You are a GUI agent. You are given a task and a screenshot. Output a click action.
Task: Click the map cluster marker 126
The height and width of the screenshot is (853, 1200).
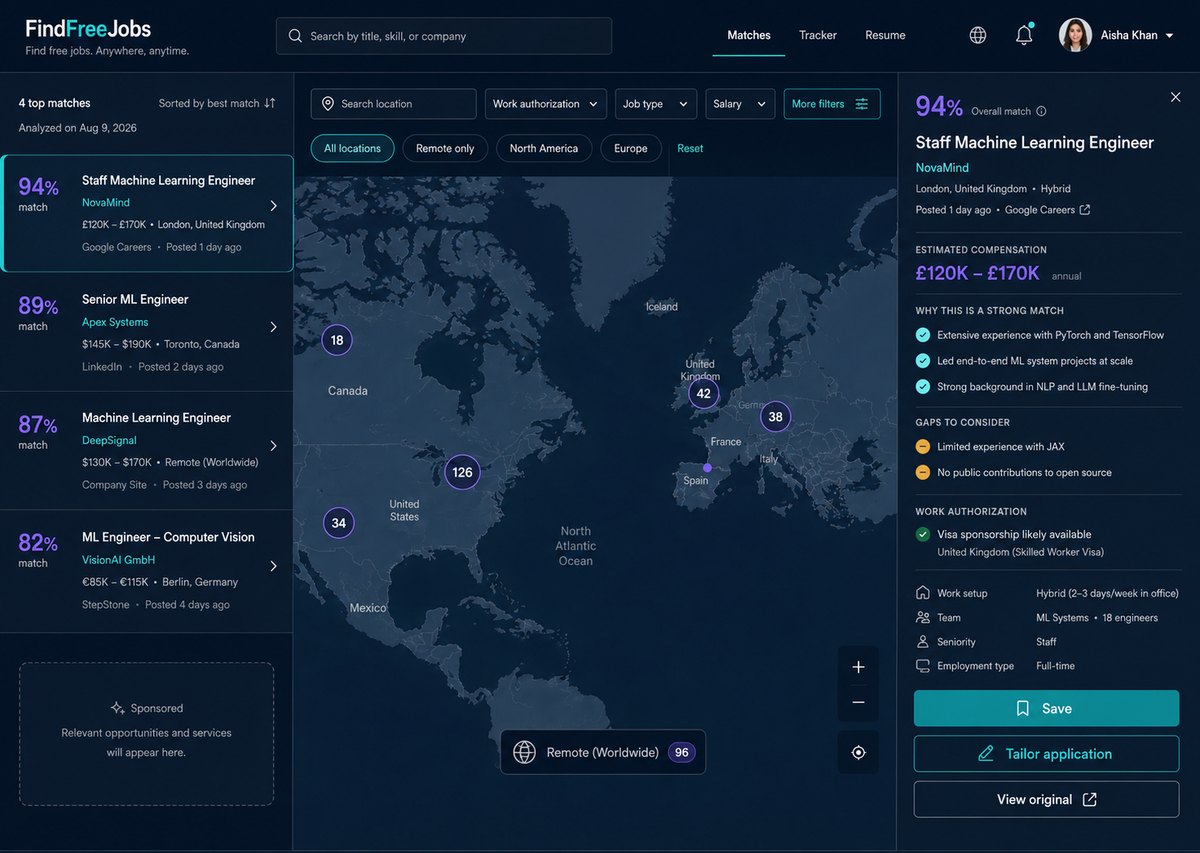coord(462,472)
